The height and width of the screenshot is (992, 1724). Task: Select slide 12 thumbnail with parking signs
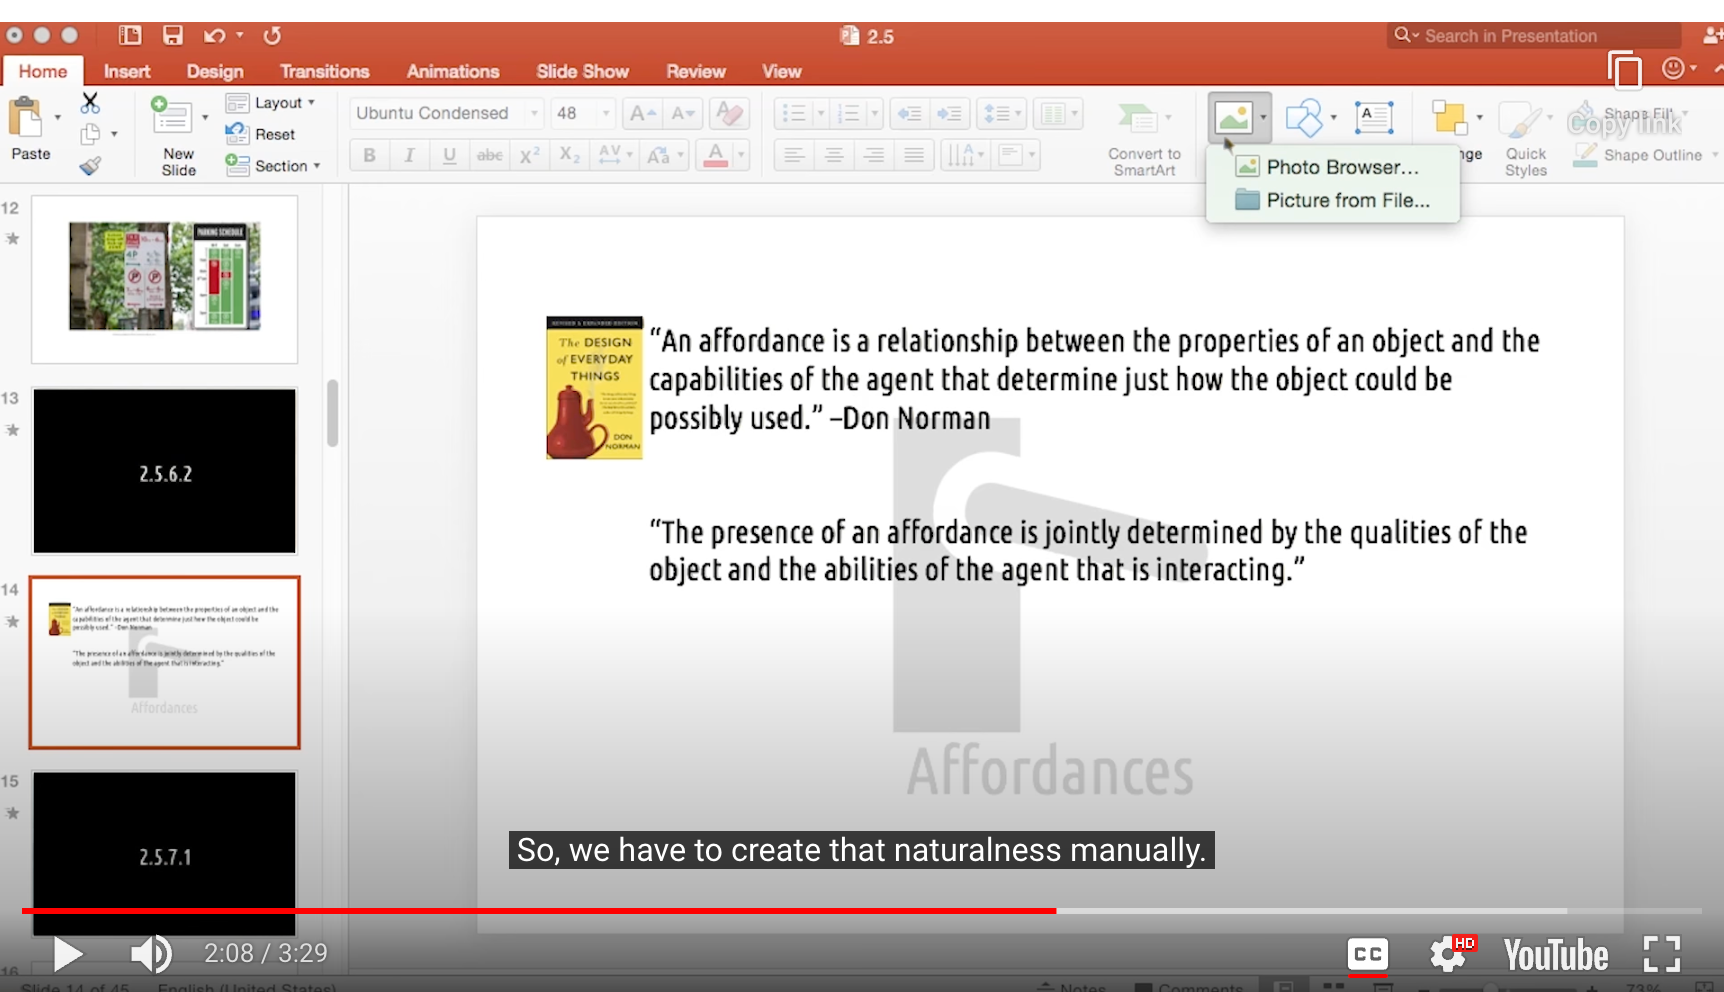point(165,279)
